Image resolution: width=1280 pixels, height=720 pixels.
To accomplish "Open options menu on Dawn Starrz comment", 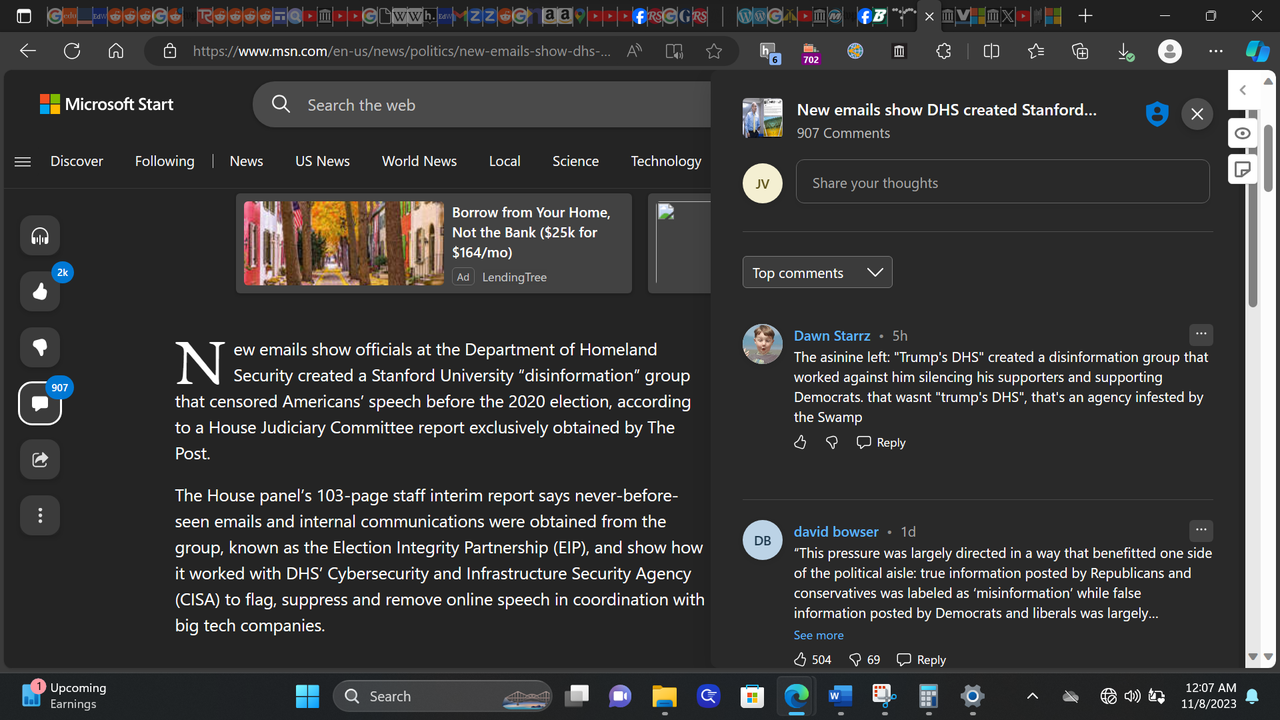I will click(x=1201, y=334).
